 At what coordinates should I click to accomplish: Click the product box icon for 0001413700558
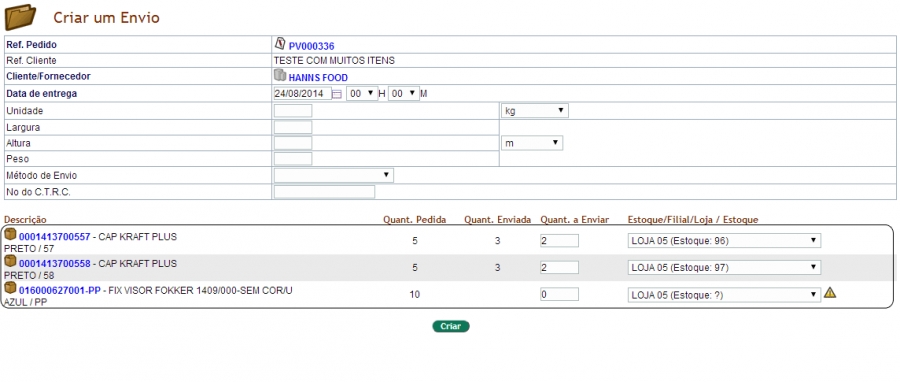10,262
